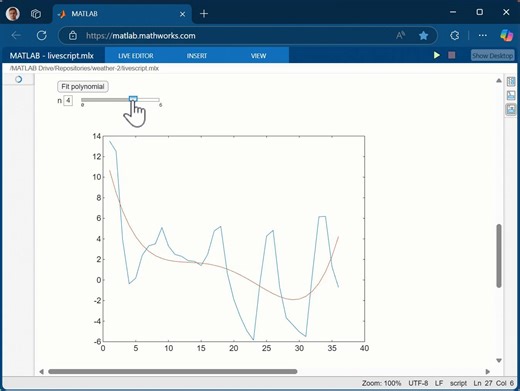Image resolution: width=520 pixels, height=391 pixels.
Task: Toggle the favorites star icon
Action: [423, 35]
